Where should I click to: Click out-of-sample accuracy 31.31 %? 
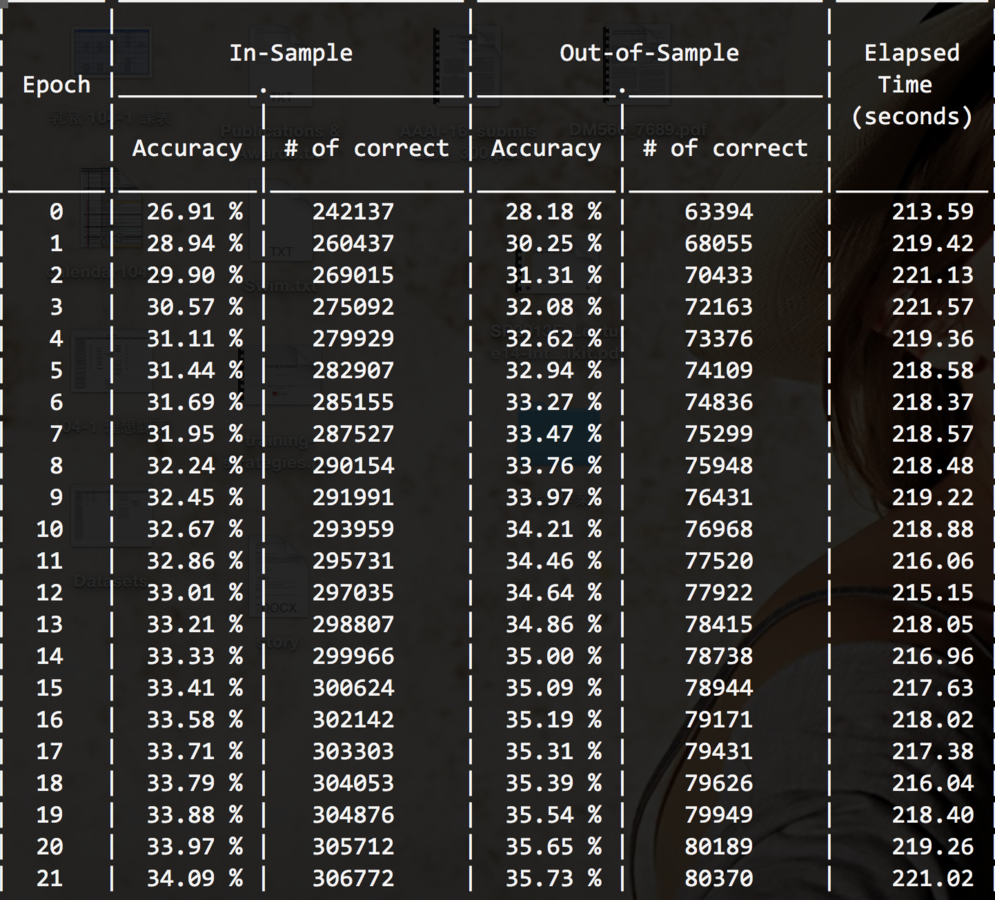[x=553, y=275]
